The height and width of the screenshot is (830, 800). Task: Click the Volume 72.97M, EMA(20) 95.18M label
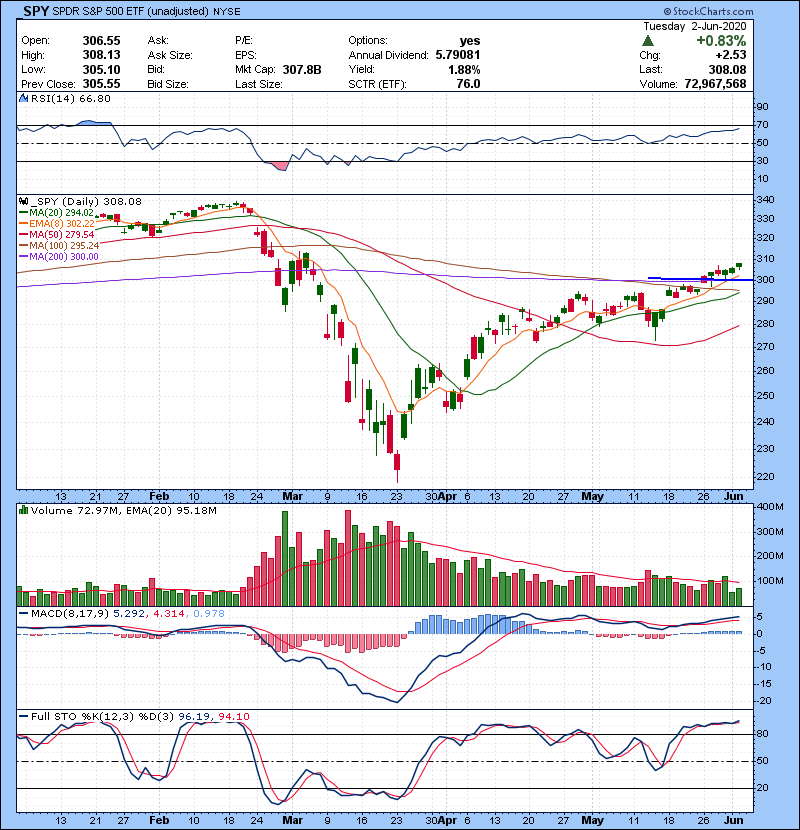click(123, 511)
